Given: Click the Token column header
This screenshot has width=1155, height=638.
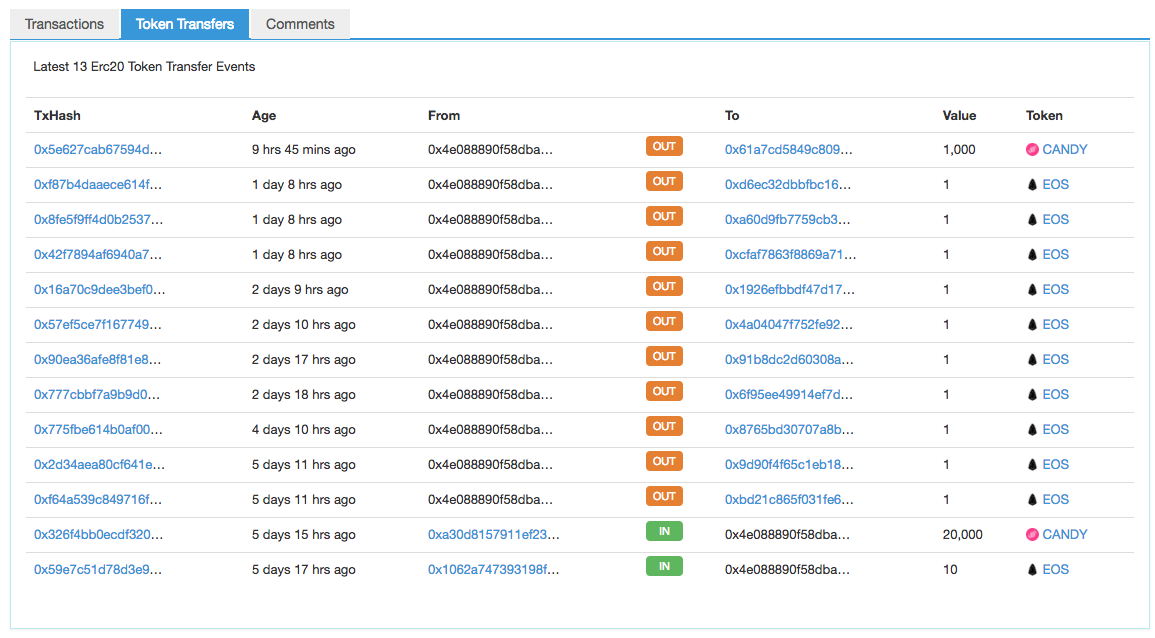Looking at the screenshot, I should pos(1044,116).
